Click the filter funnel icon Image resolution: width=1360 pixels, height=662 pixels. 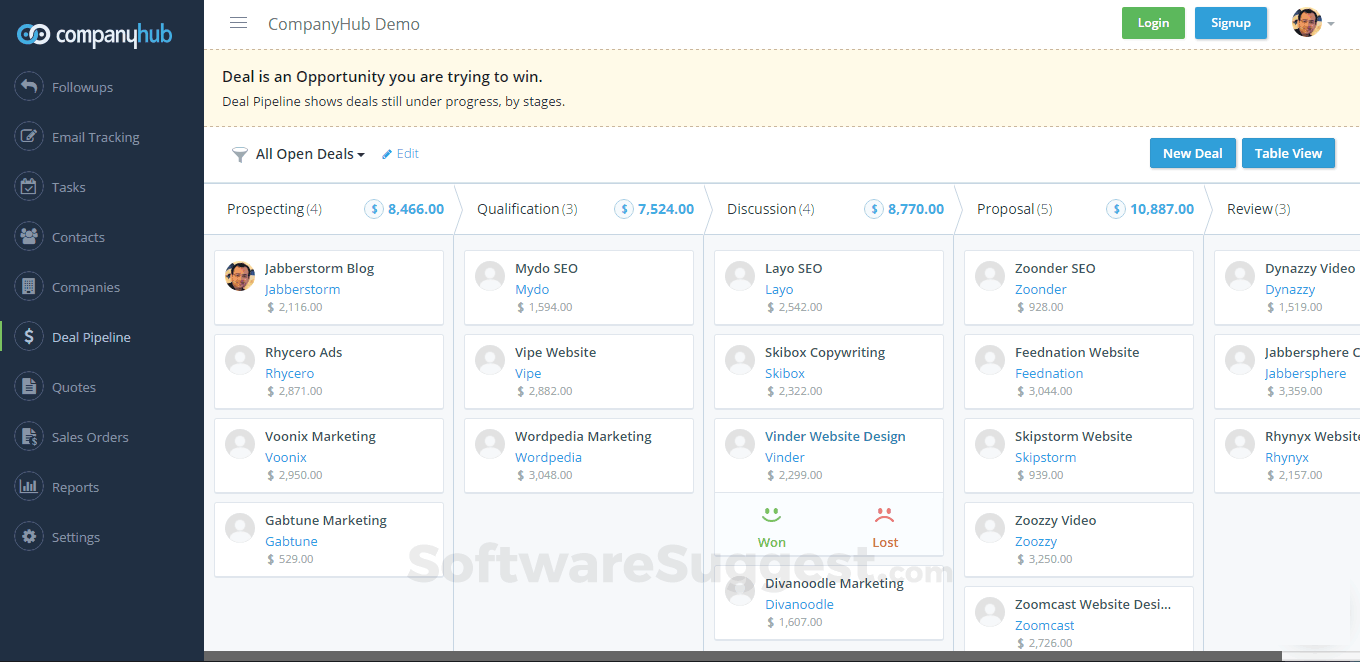click(240, 155)
